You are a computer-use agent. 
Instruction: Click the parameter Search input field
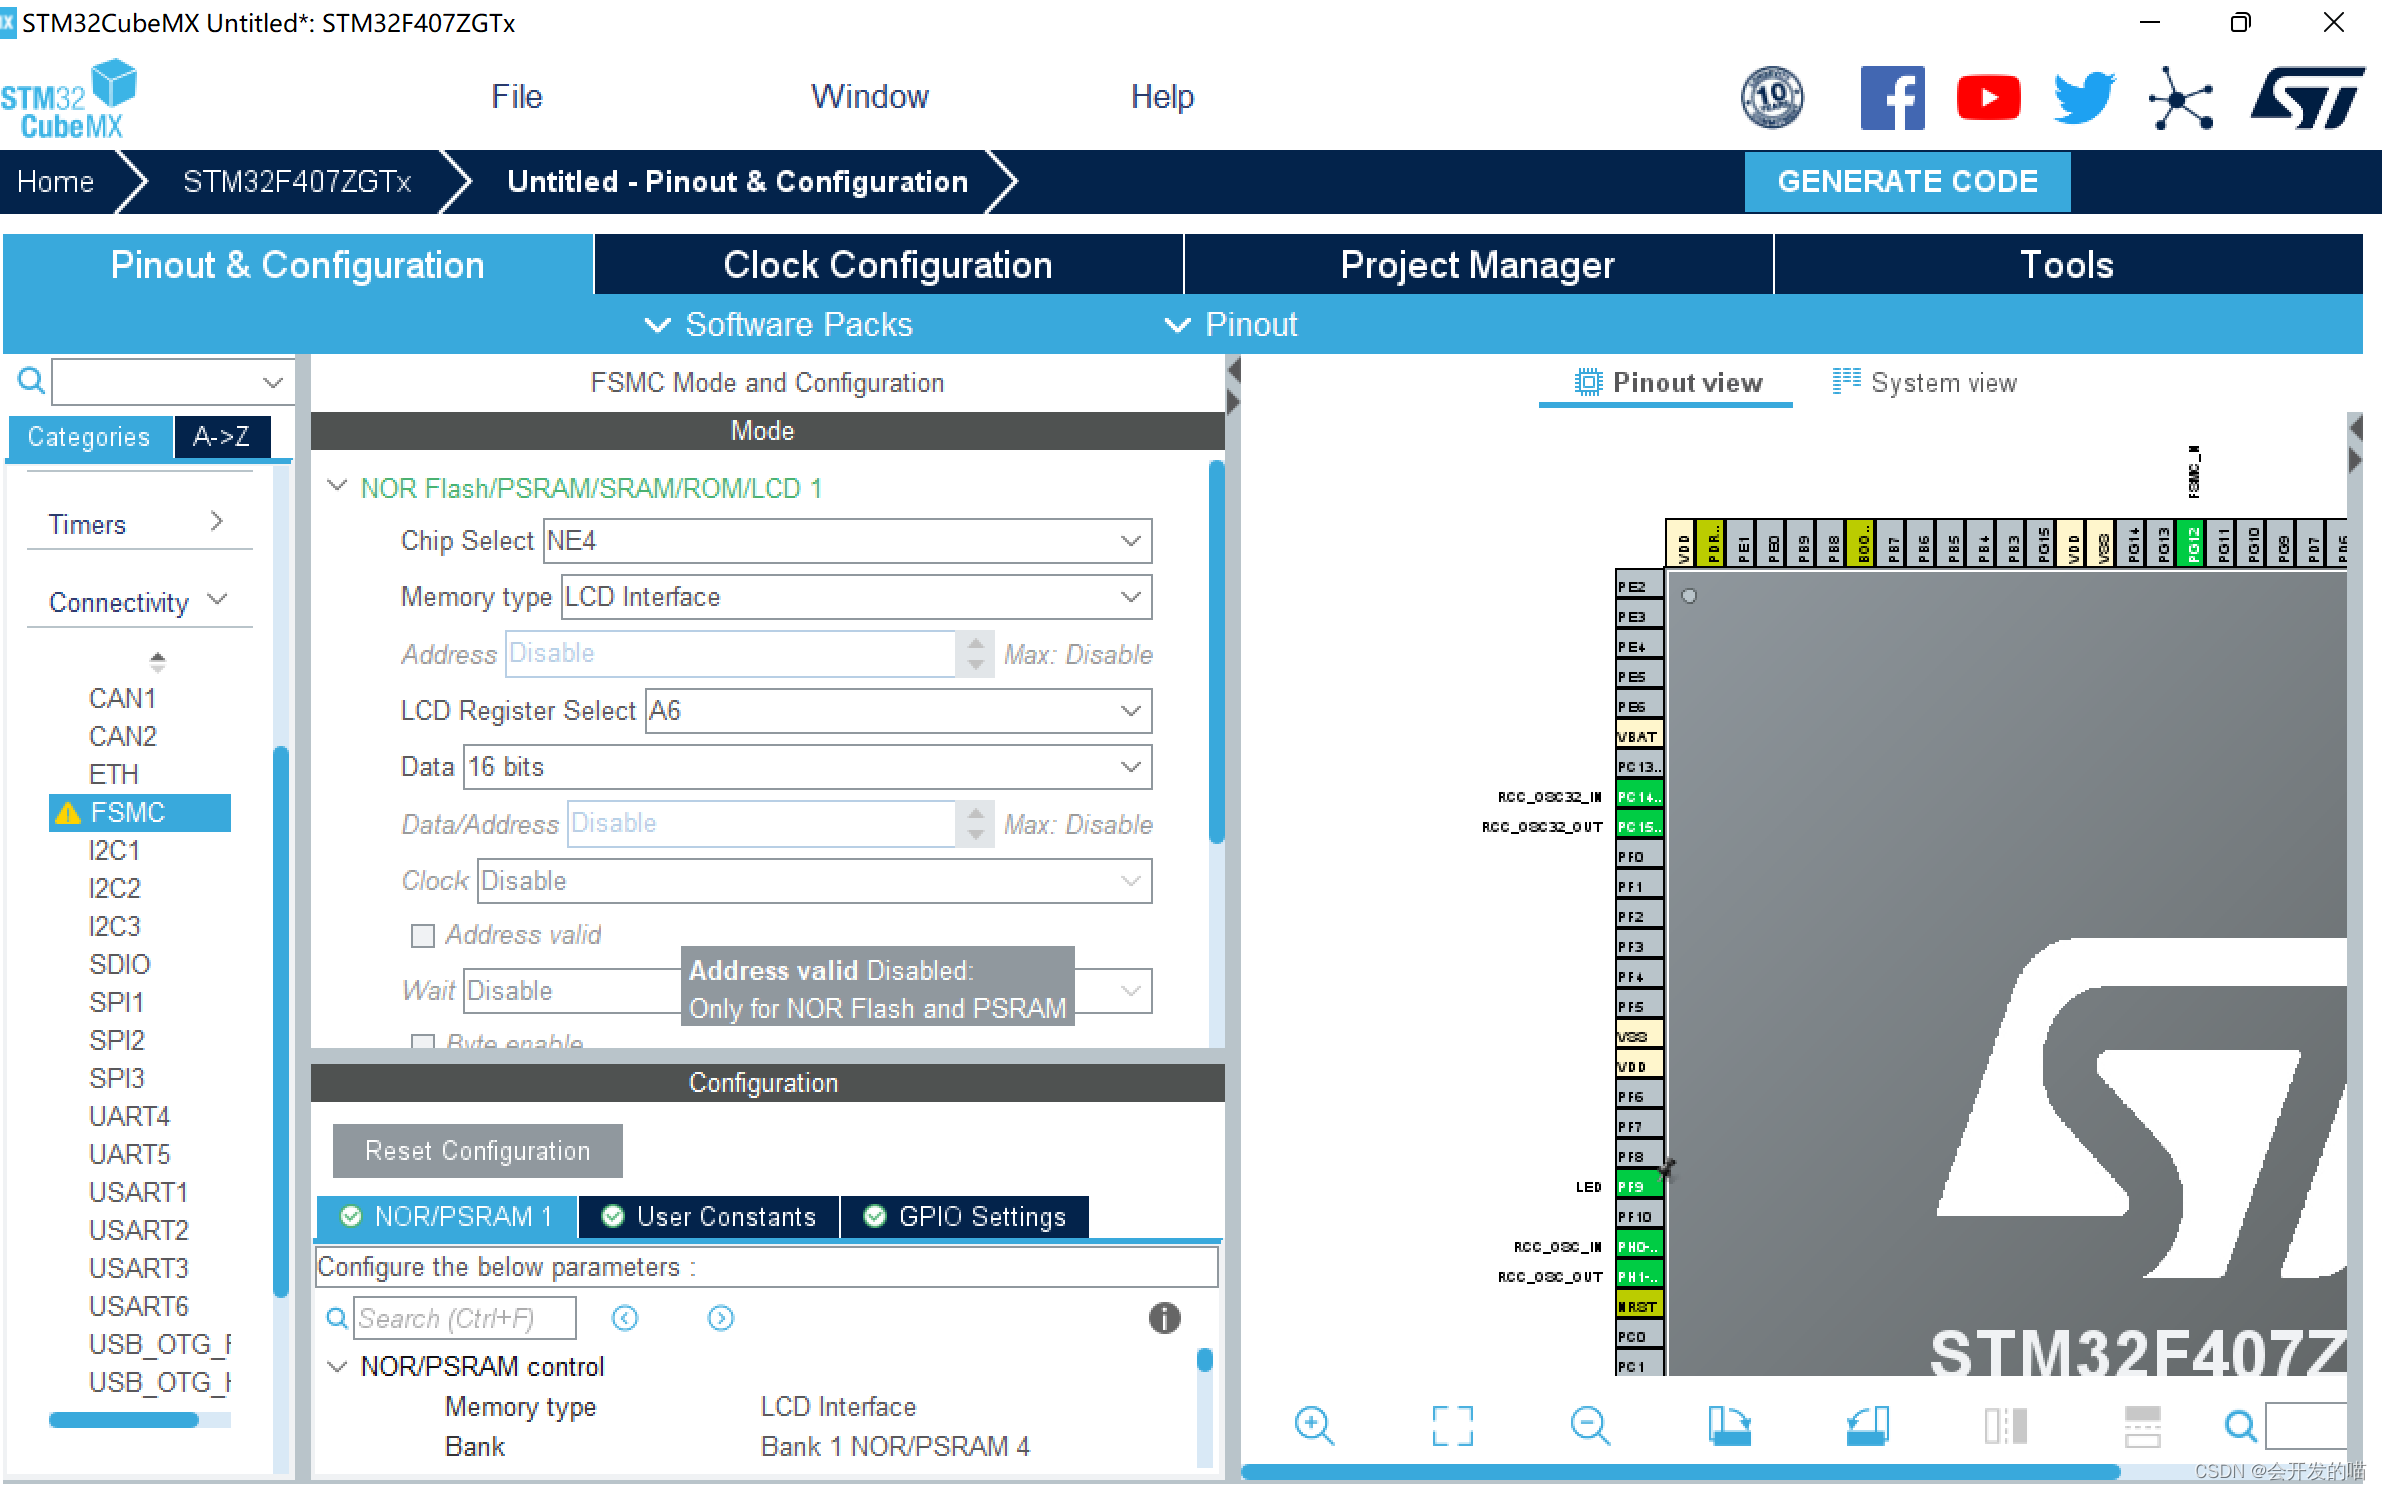pos(465,1318)
